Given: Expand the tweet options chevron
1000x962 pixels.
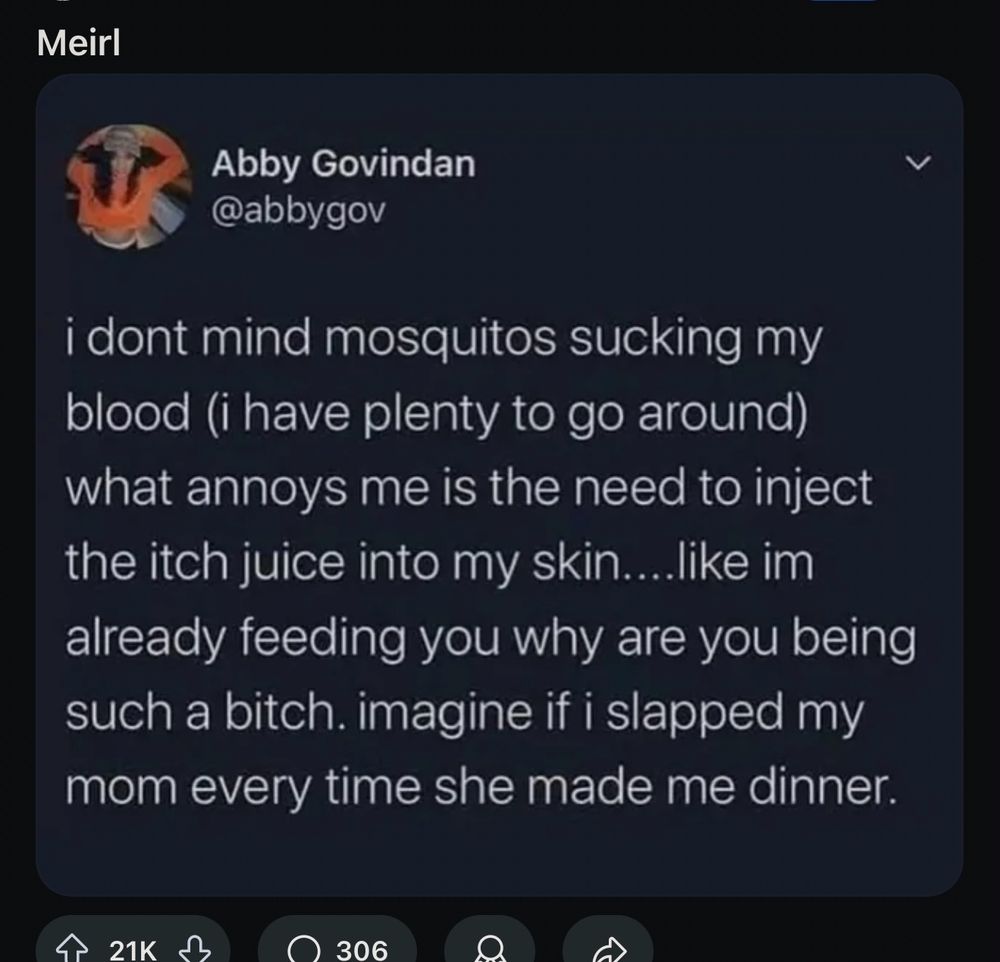Looking at the screenshot, I should click(918, 163).
